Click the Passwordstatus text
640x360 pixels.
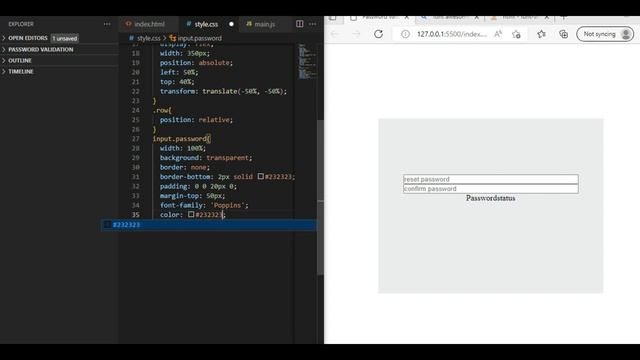click(491, 198)
